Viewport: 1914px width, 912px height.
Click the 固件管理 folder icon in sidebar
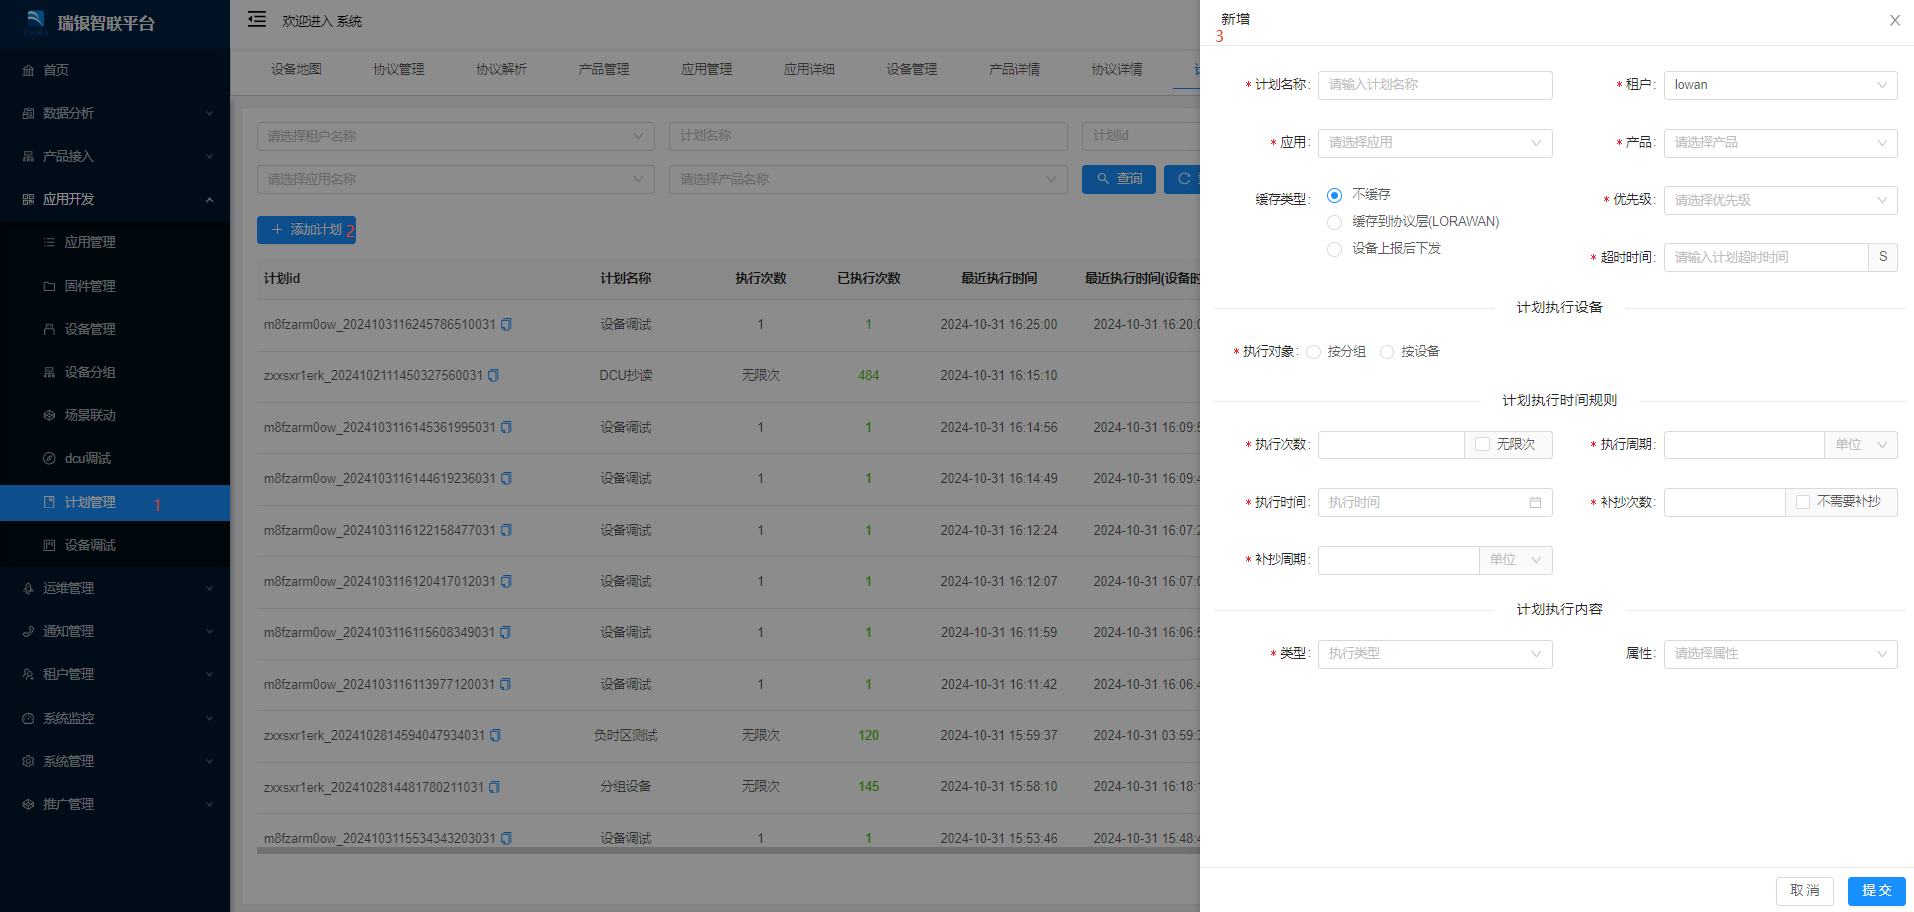tap(49, 286)
